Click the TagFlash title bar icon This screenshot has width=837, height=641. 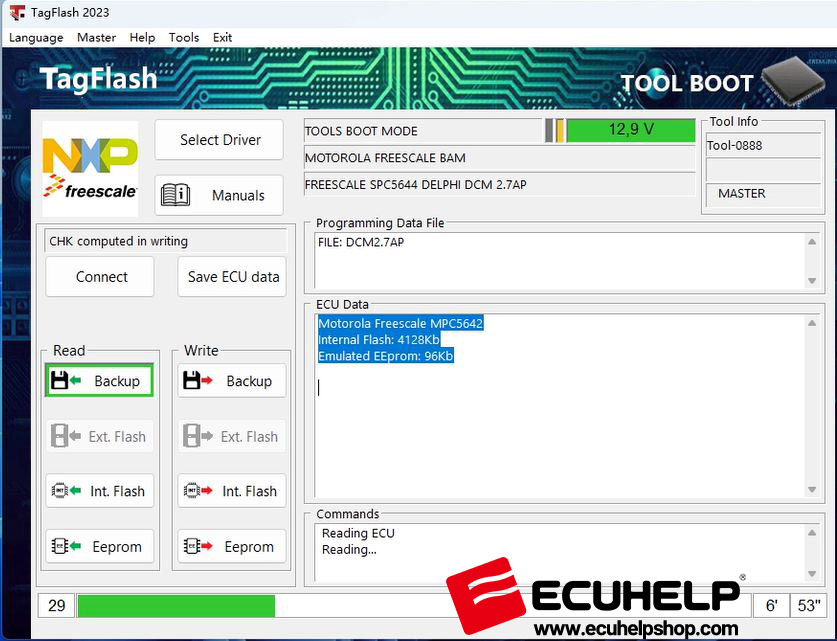[18, 12]
